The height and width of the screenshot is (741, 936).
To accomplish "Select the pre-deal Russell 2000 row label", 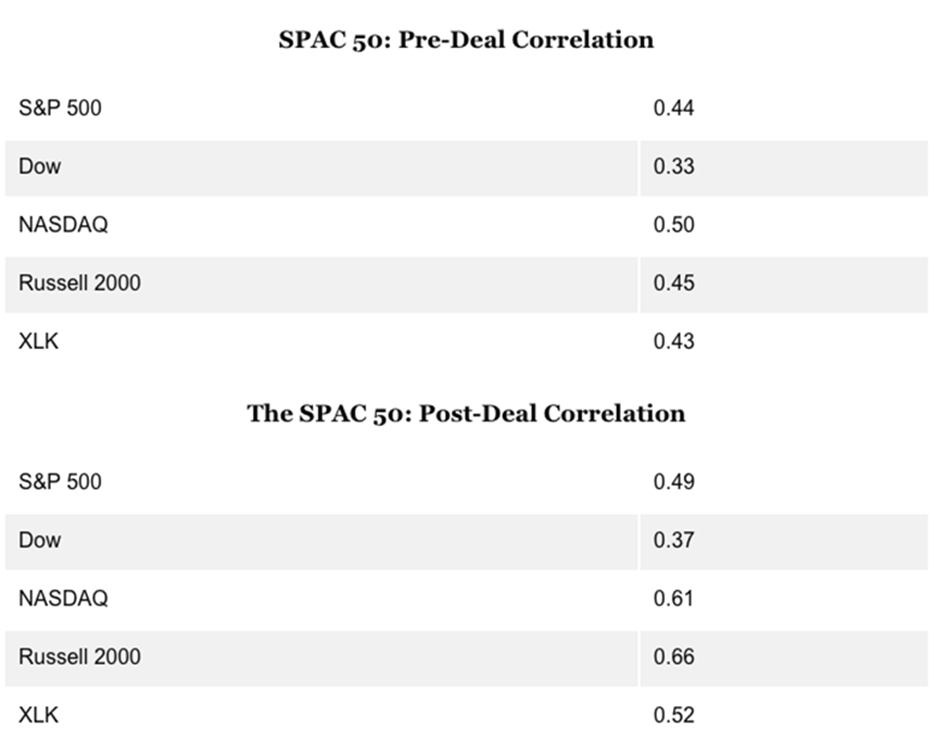I will (79, 283).
